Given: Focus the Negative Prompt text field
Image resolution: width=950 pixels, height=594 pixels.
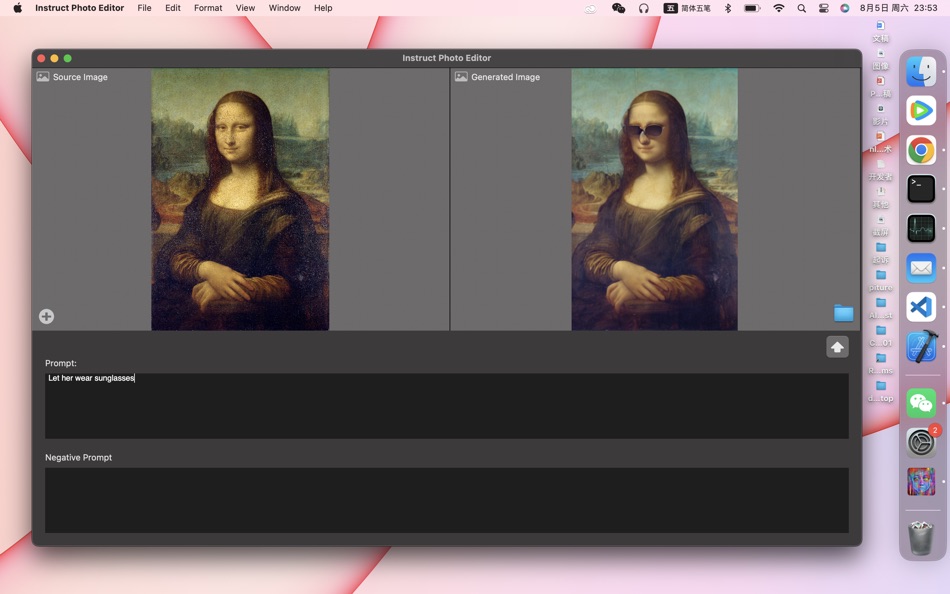Looking at the screenshot, I should 447,500.
